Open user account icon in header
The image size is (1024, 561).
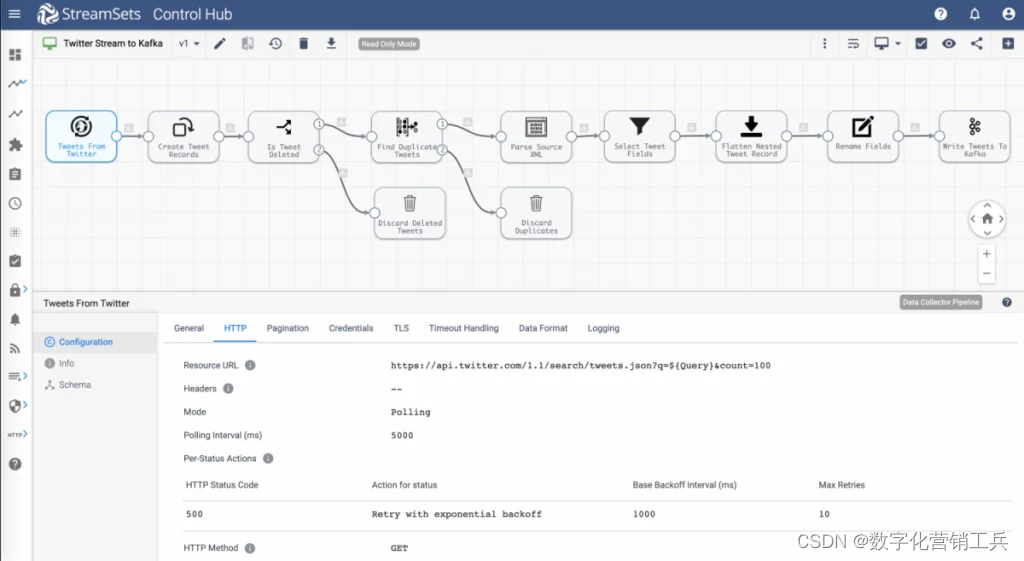1008,14
